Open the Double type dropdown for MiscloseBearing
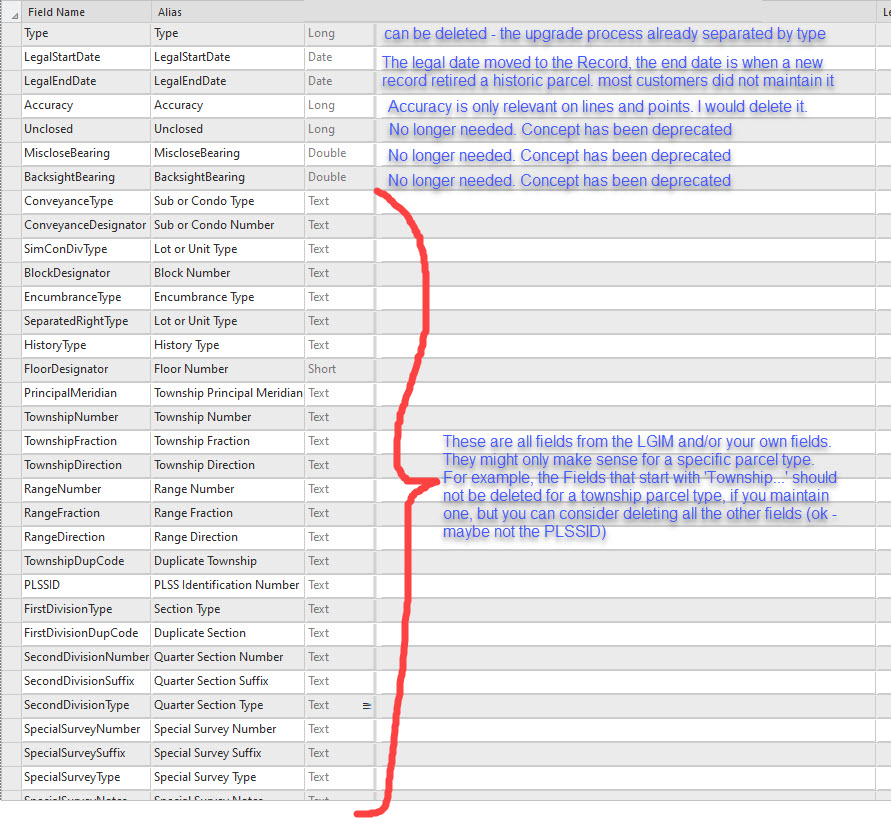Viewport: 891px width, 819px height. click(340, 153)
